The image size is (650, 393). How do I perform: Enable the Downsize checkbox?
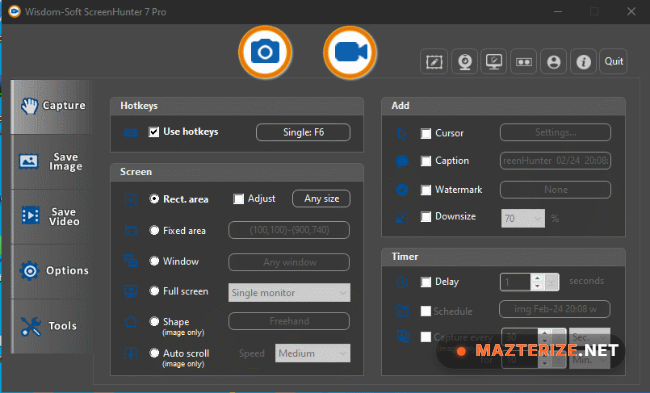pyautogui.click(x=426, y=216)
